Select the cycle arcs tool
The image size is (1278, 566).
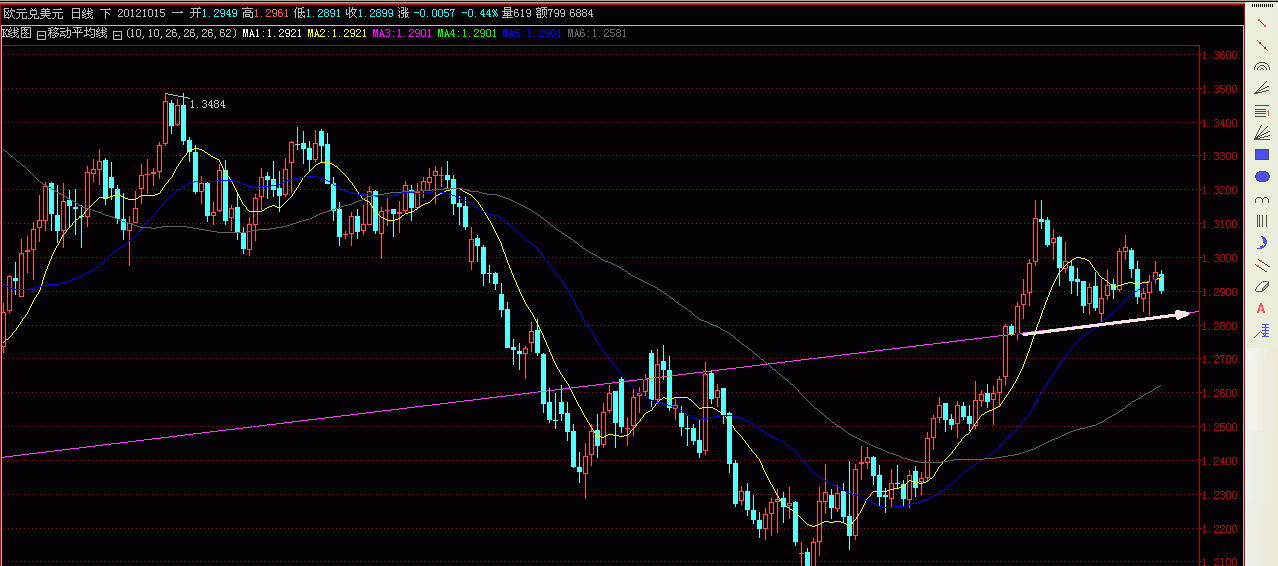coord(1261,199)
